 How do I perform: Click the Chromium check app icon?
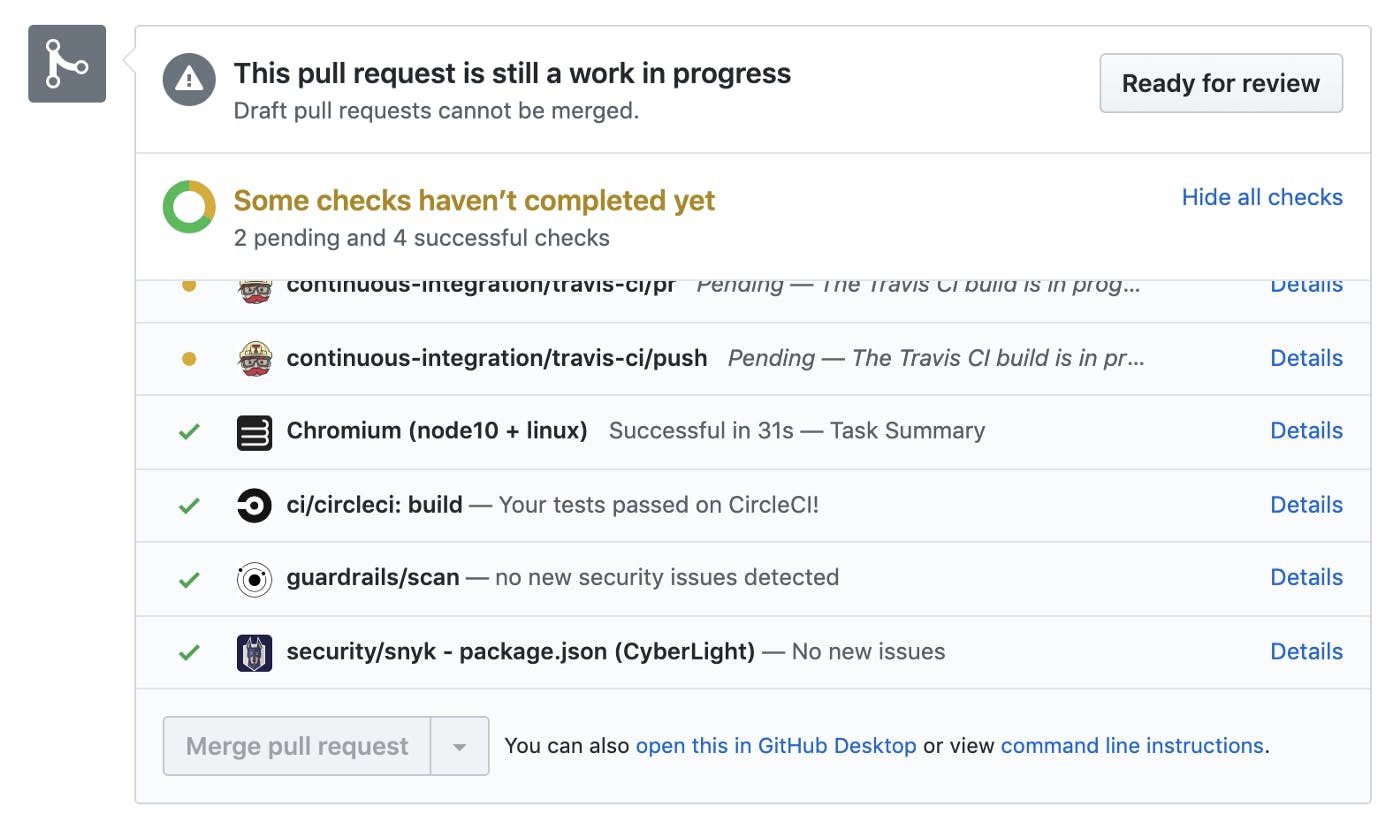(254, 432)
